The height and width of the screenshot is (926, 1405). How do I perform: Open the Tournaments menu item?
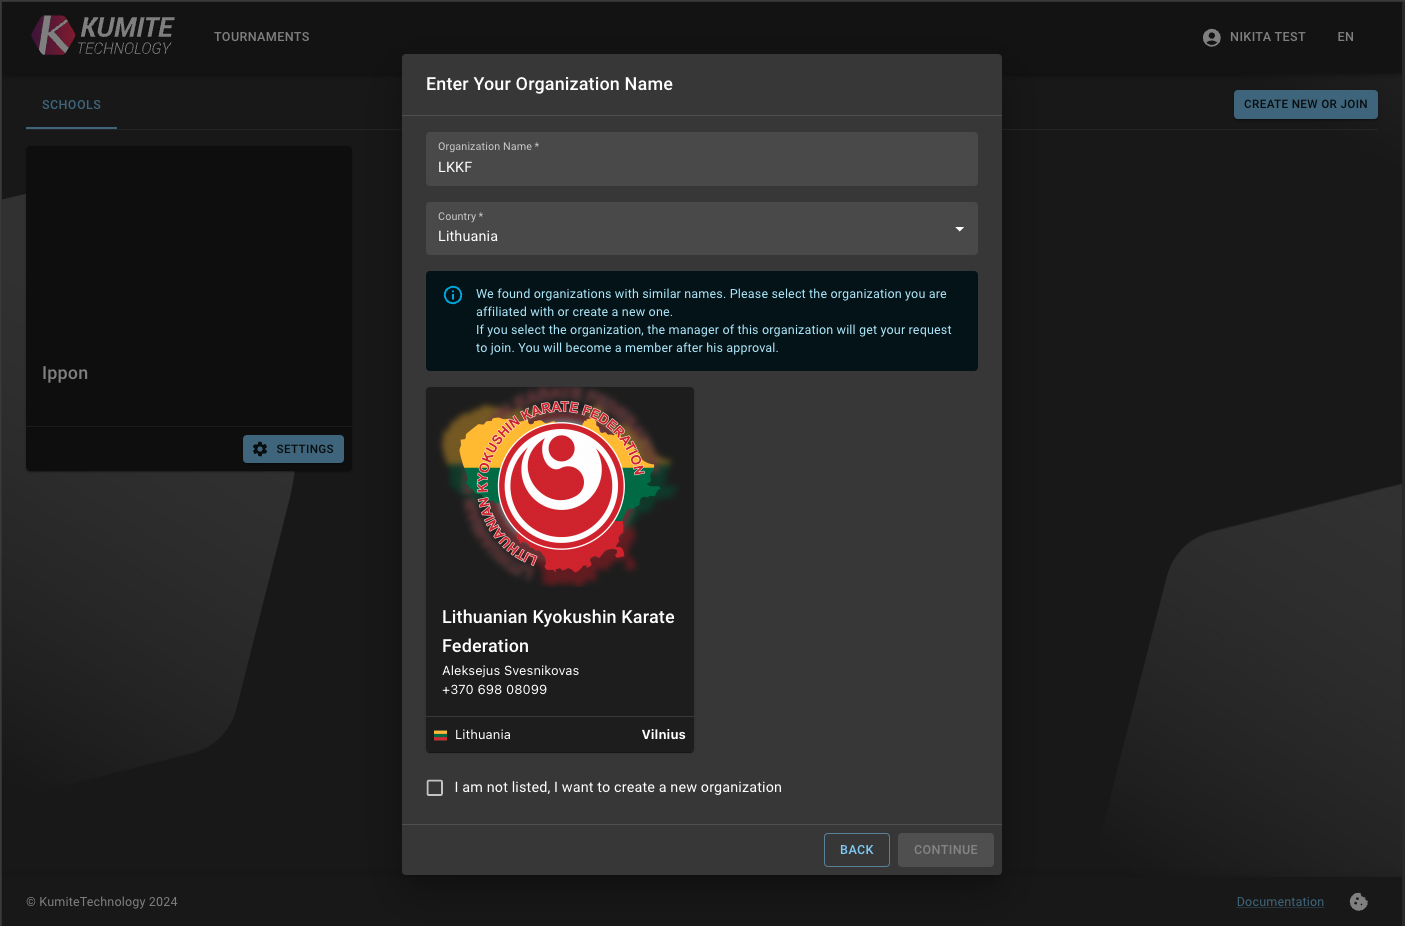261,37
